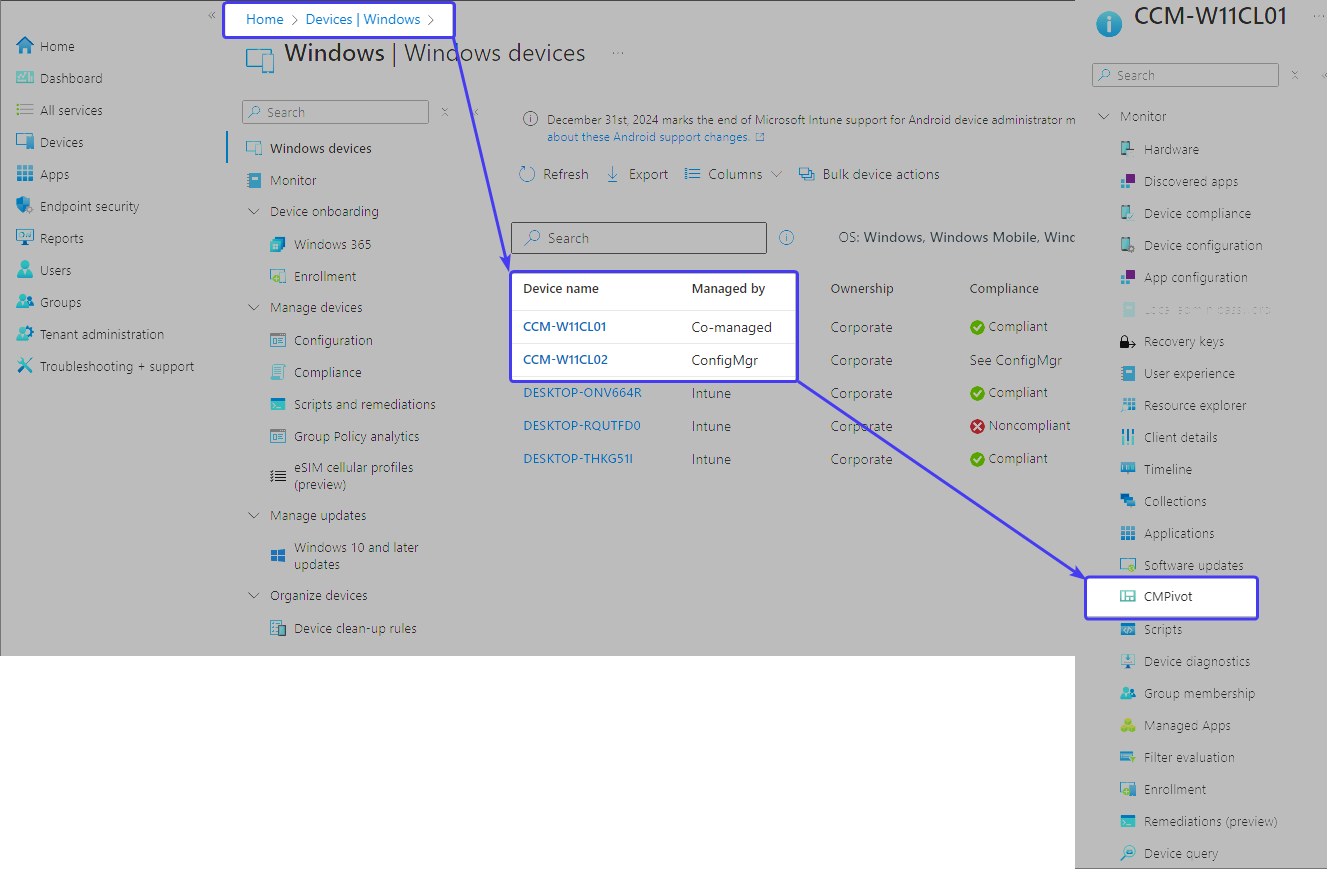This screenshot has height=869, width=1327.
Task: Click Home breadcrumb link
Action: pyautogui.click(x=265, y=19)
